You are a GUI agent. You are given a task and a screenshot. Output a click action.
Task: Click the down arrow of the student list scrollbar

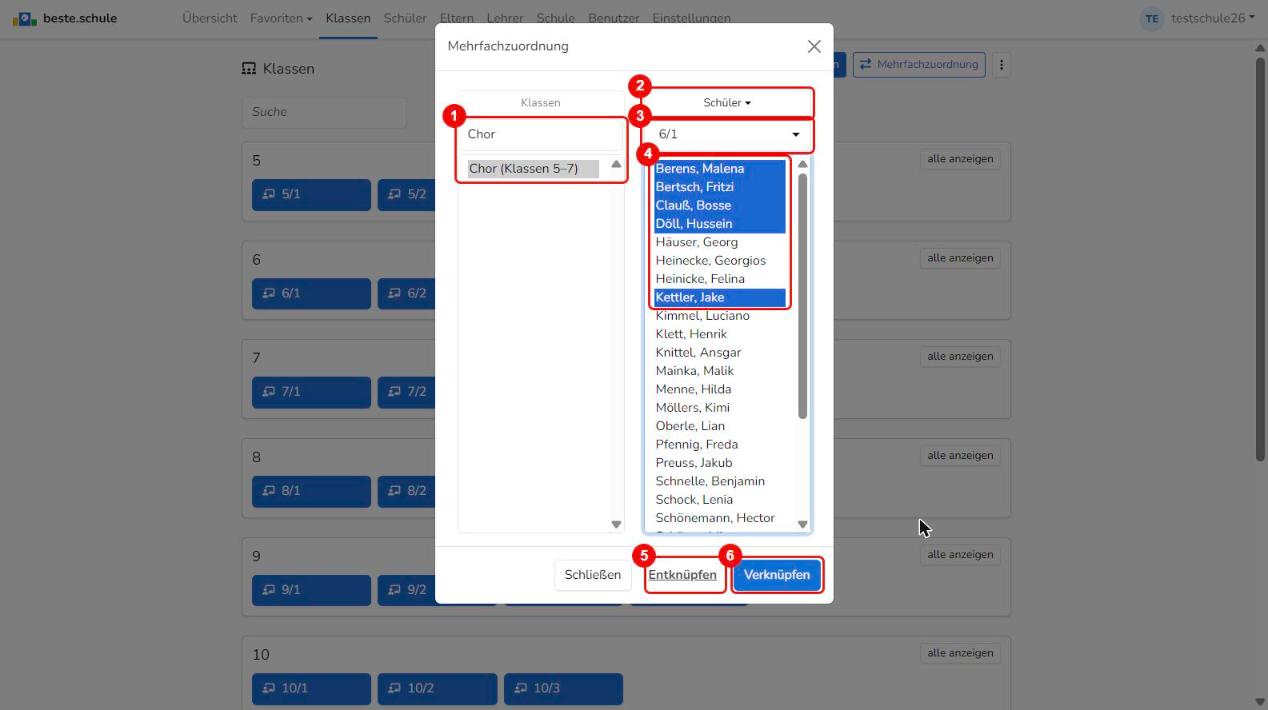[802, 524]
